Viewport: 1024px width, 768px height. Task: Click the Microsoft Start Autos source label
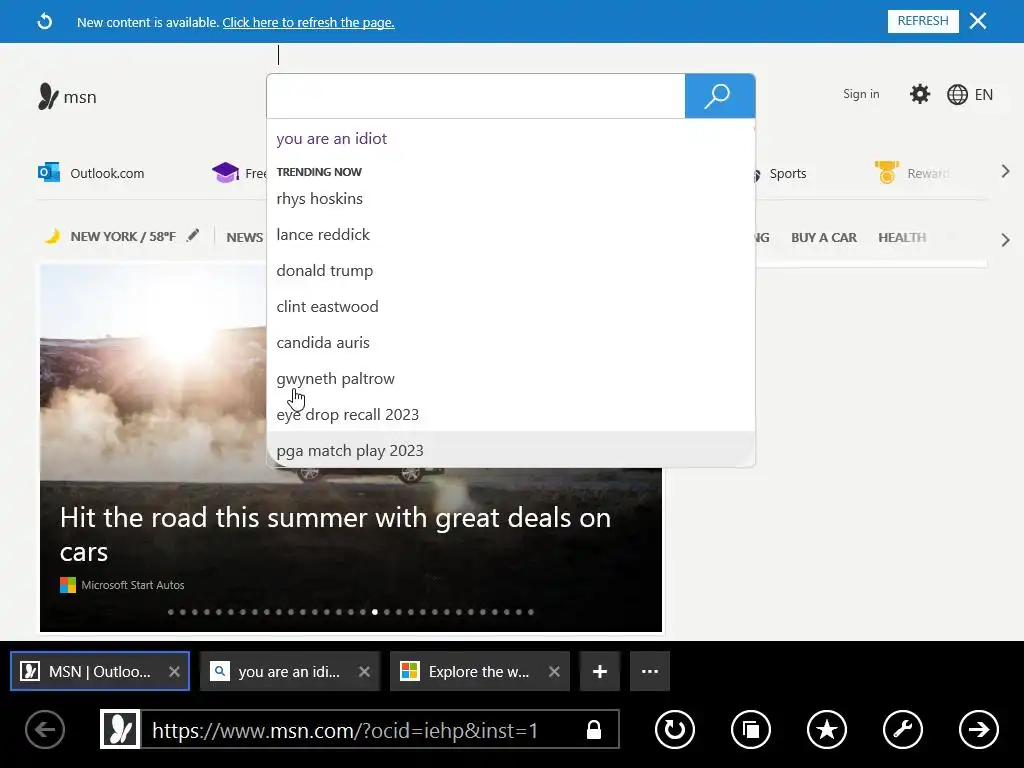[x=133, y=585]
